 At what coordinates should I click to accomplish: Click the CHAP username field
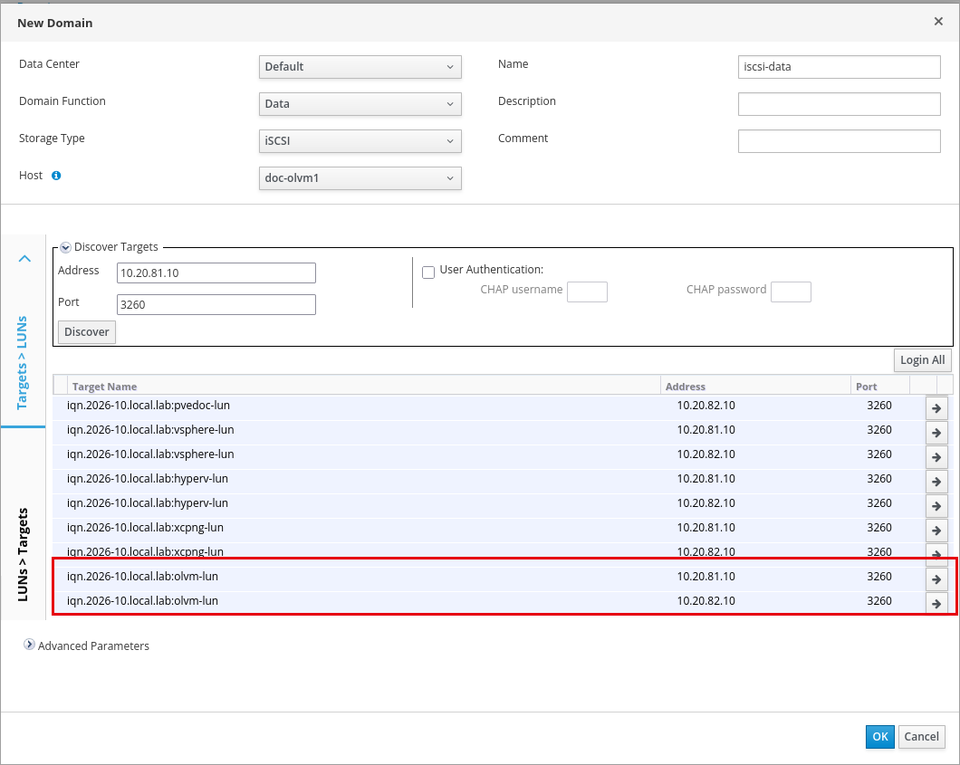587,292
